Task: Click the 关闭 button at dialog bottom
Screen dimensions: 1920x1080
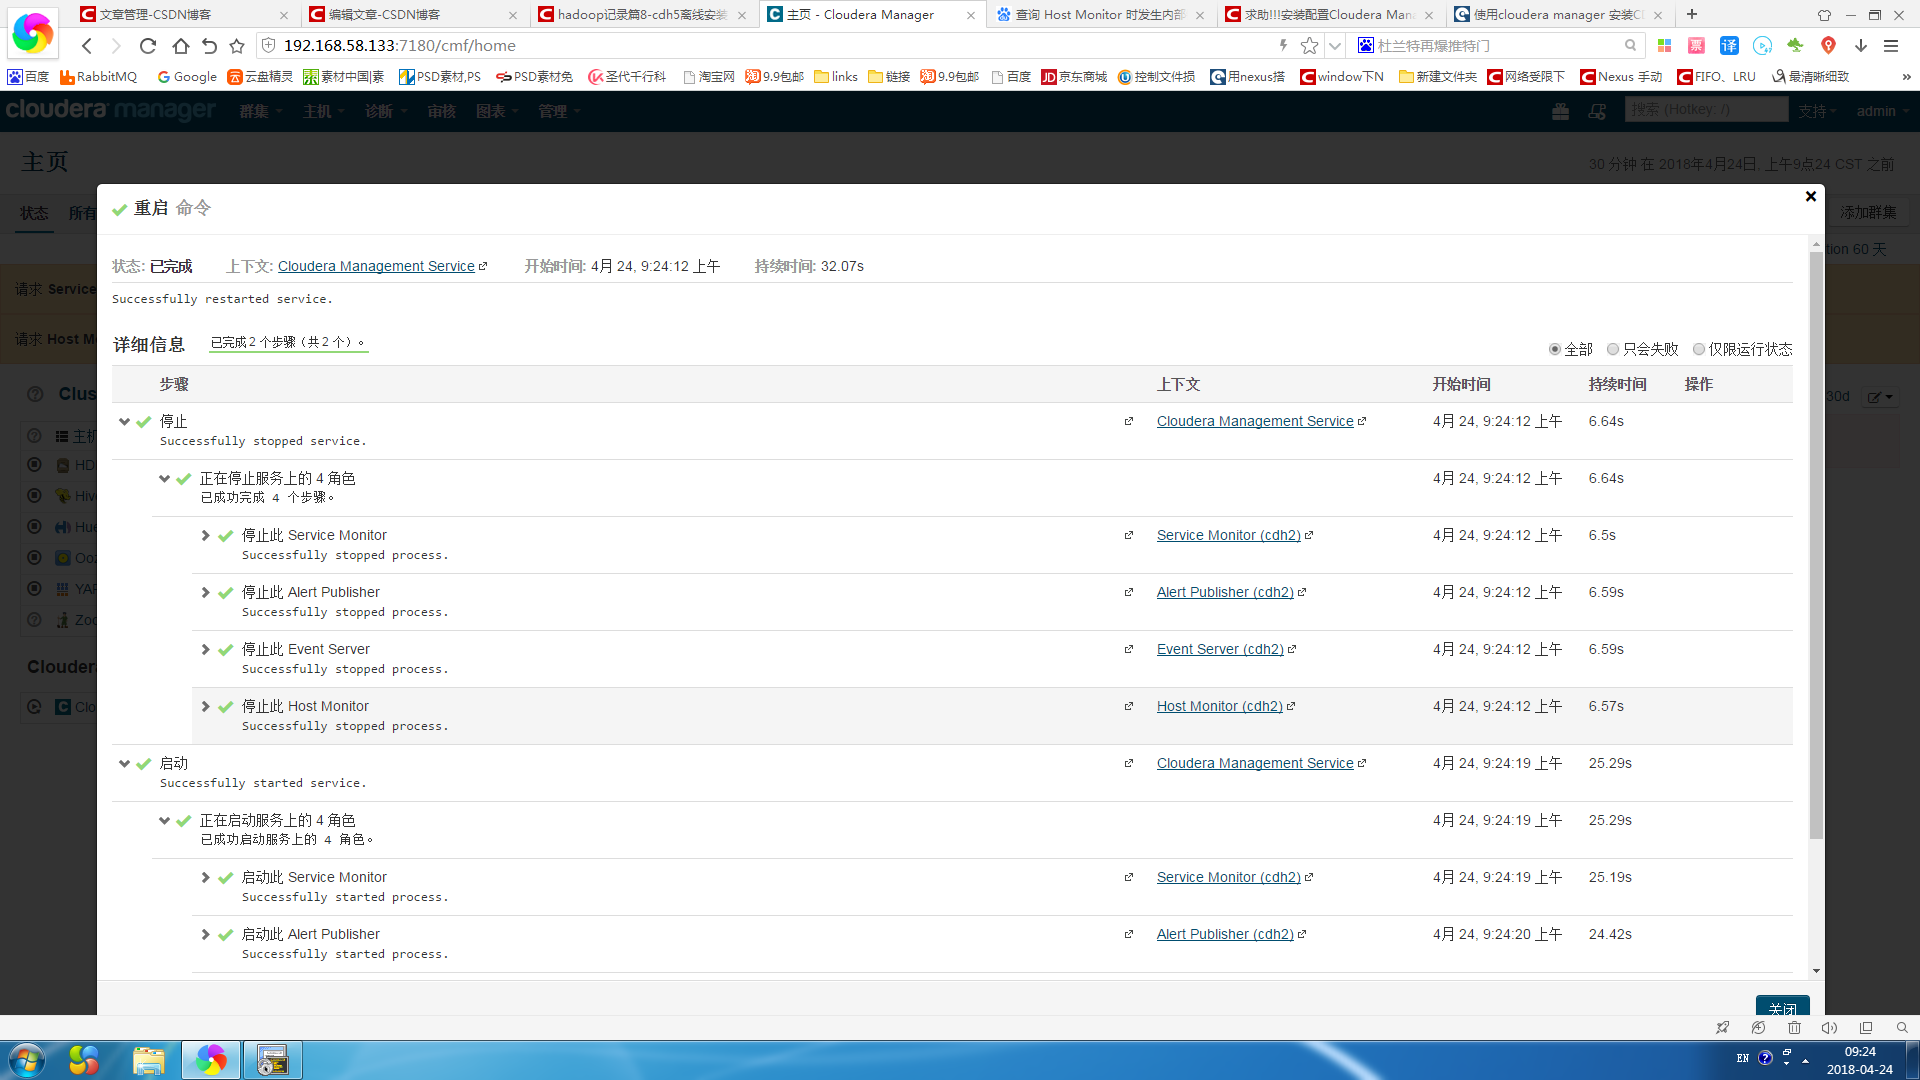Action: pyautogui.click(x=1782, y=1006)
